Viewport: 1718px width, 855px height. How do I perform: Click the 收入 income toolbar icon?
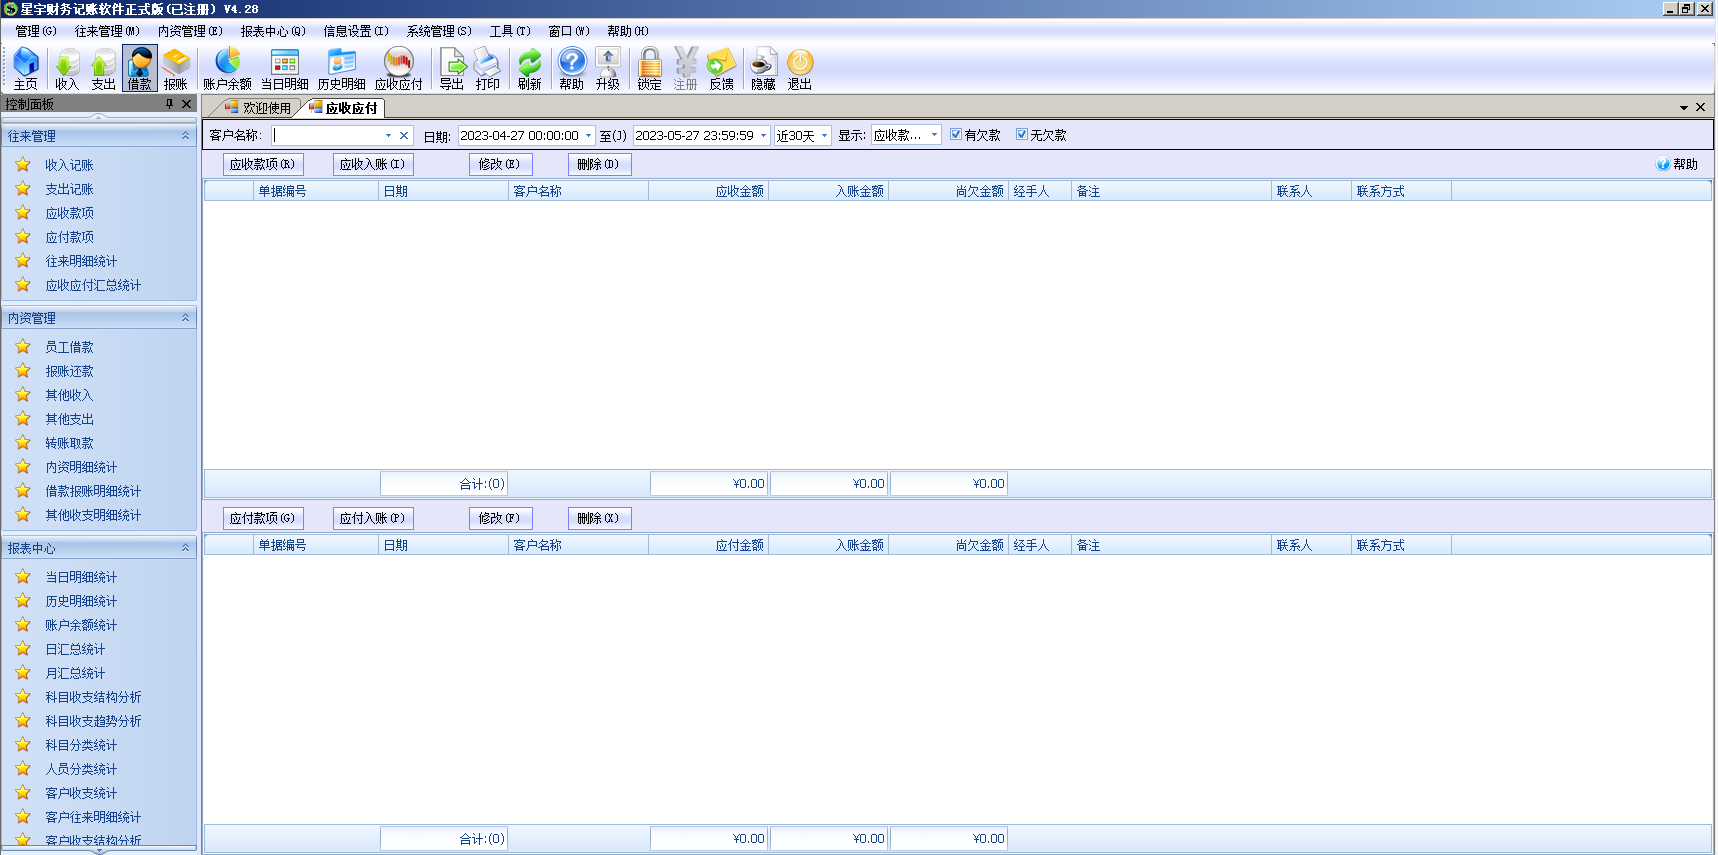click(x=67, y=69)
